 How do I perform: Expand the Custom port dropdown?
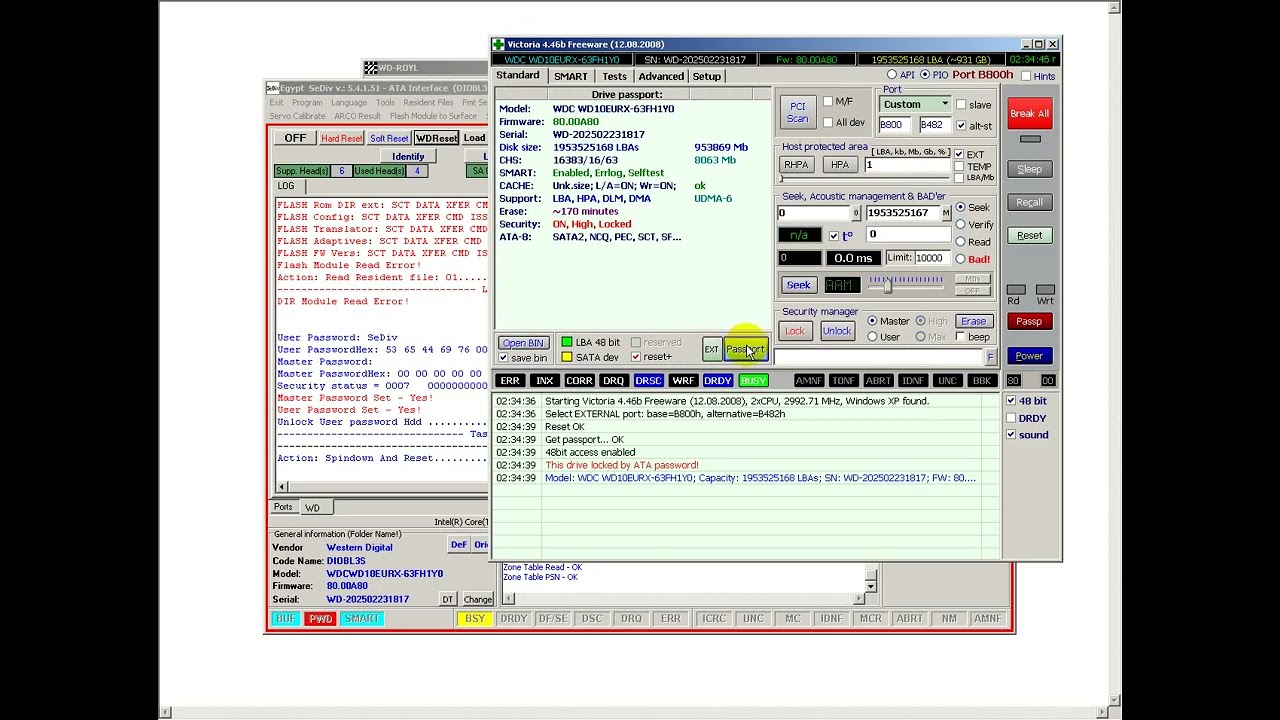944,105
